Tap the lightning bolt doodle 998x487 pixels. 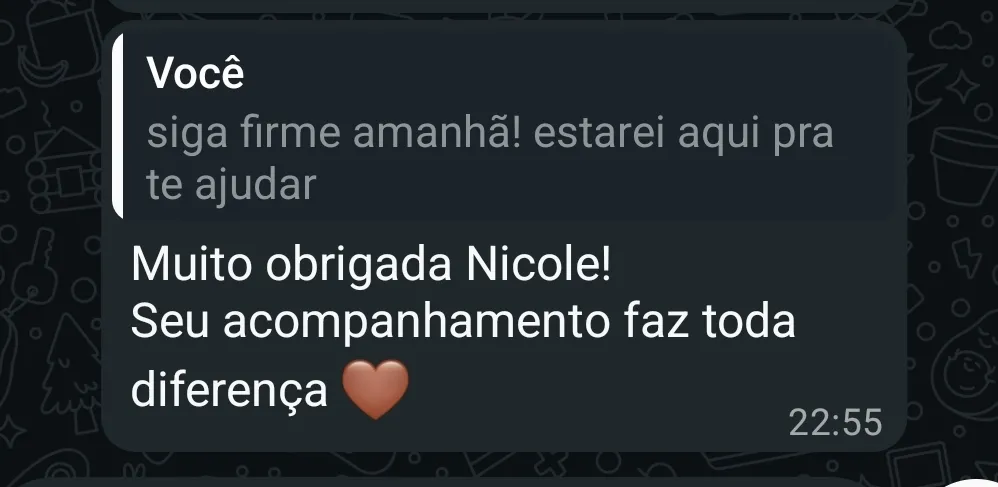coord(966,258)
